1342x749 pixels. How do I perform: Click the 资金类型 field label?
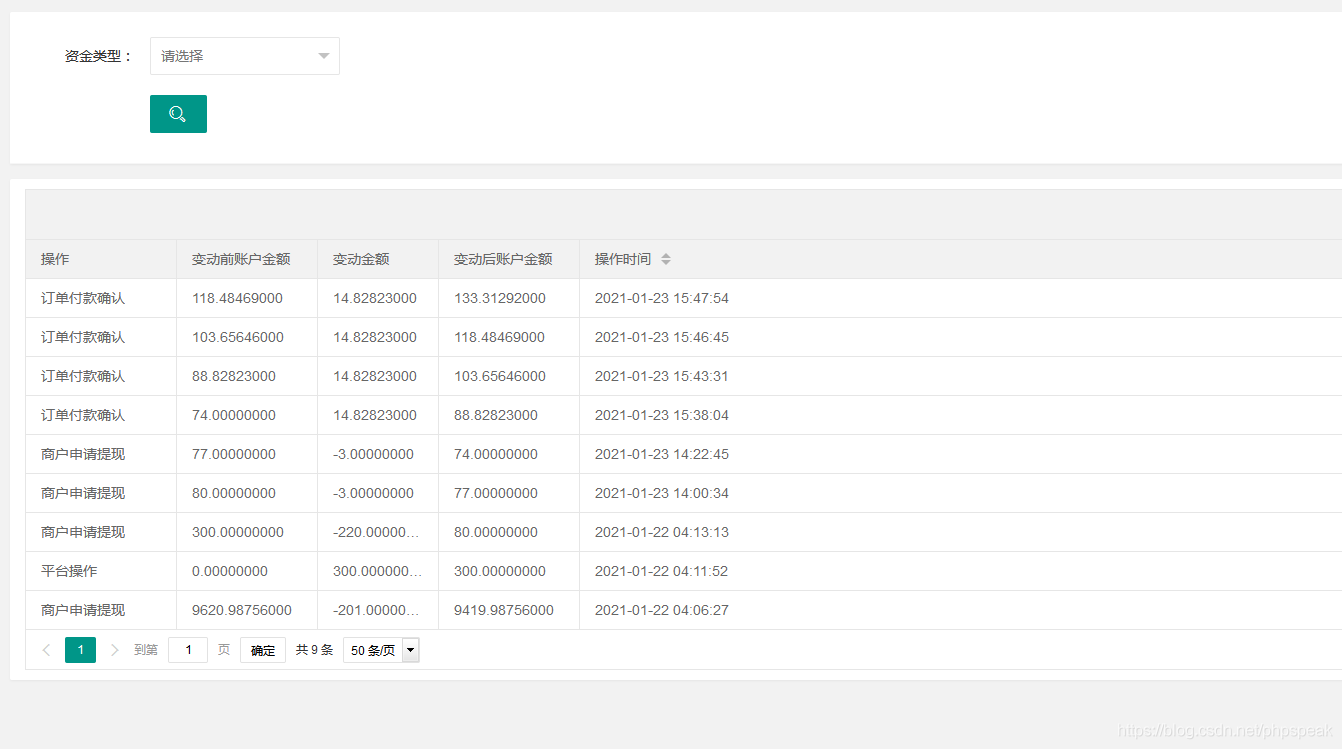[98, 56]
